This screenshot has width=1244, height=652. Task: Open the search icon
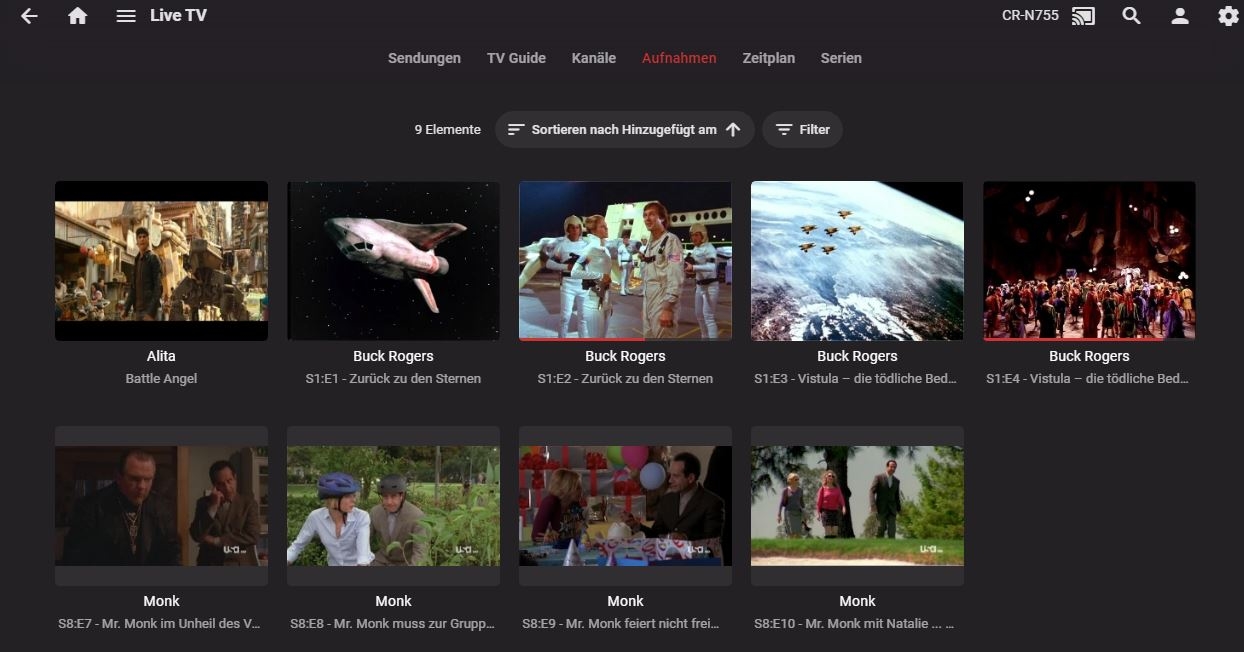(x=1131, y=16)
